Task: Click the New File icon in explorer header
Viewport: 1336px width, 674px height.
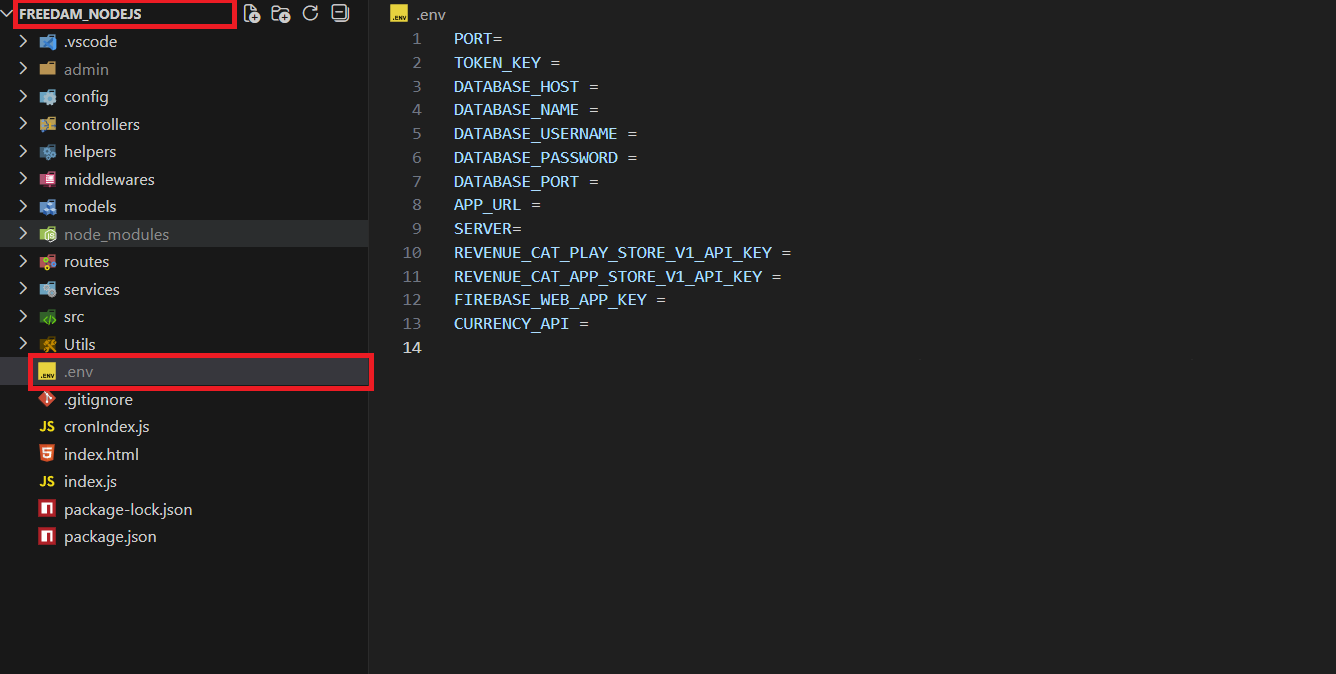Action: point(252,14)
